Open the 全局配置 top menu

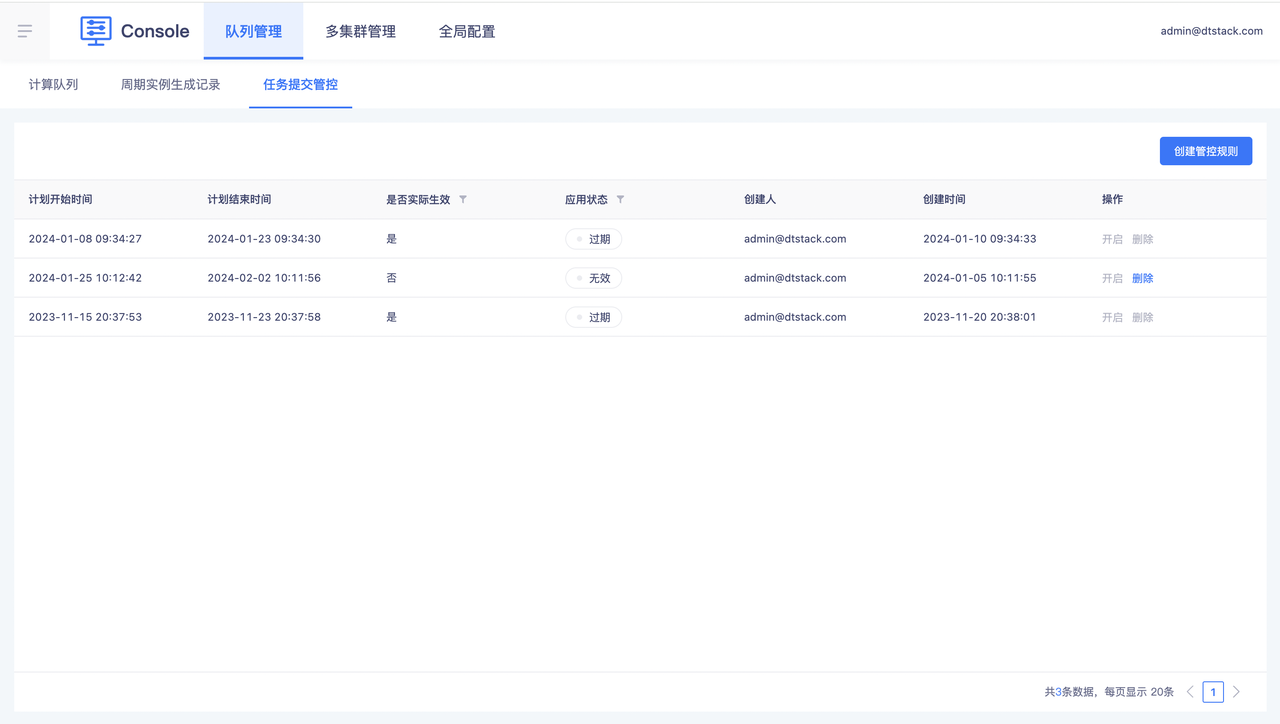[467, 31]
